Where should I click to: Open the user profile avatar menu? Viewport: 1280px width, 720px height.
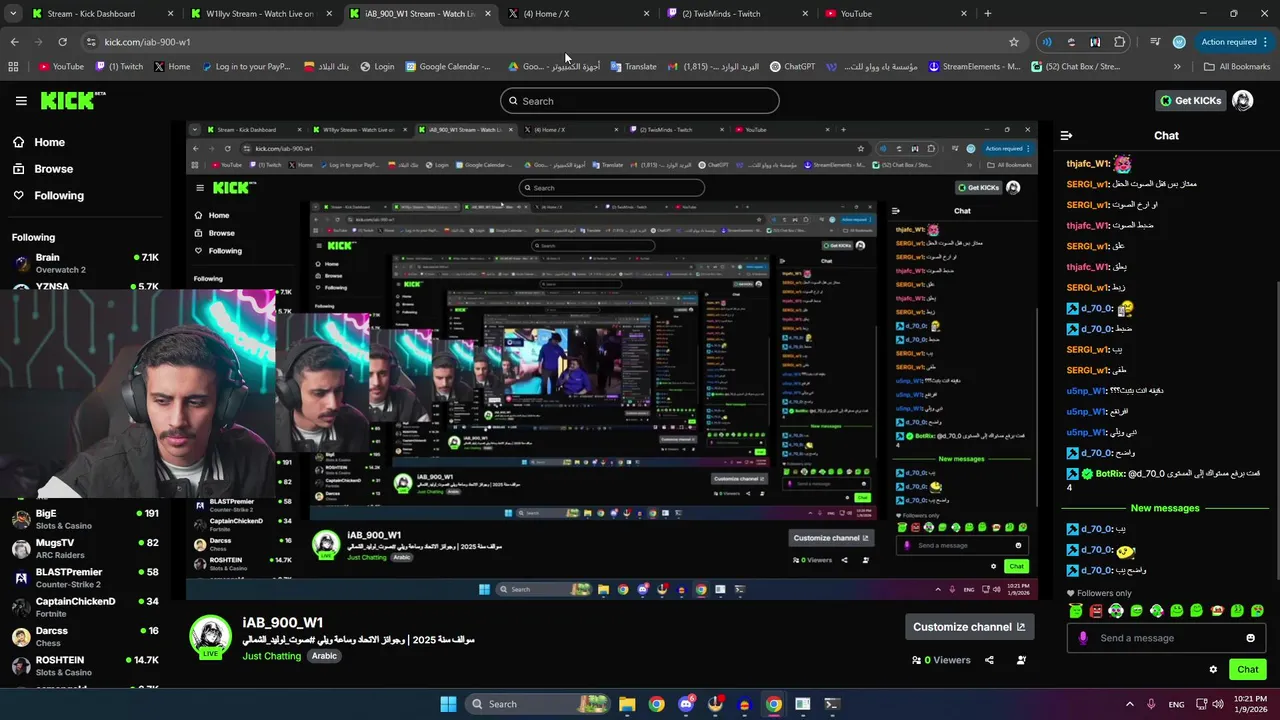[x=1243, y=100]
